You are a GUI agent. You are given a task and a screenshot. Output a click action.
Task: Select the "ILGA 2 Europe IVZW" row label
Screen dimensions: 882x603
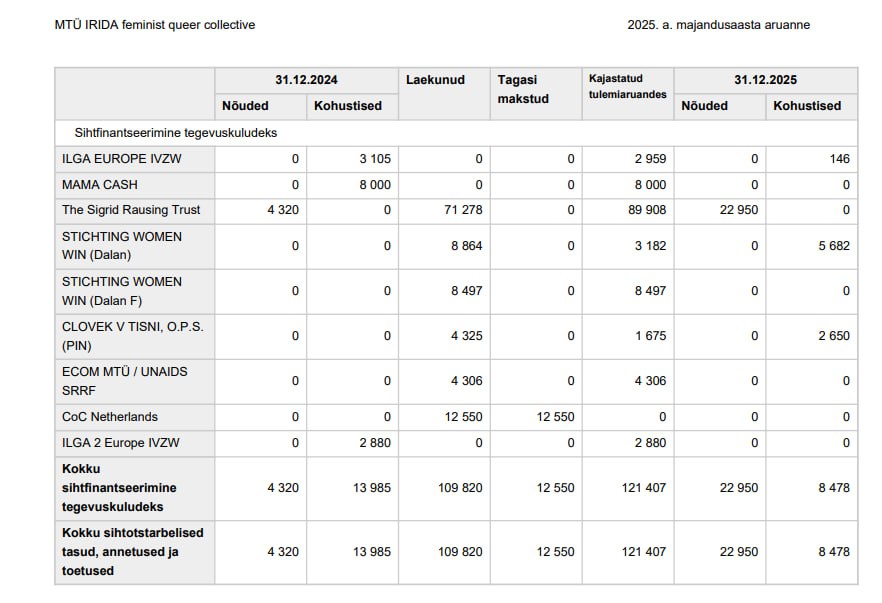click(120, 443)
